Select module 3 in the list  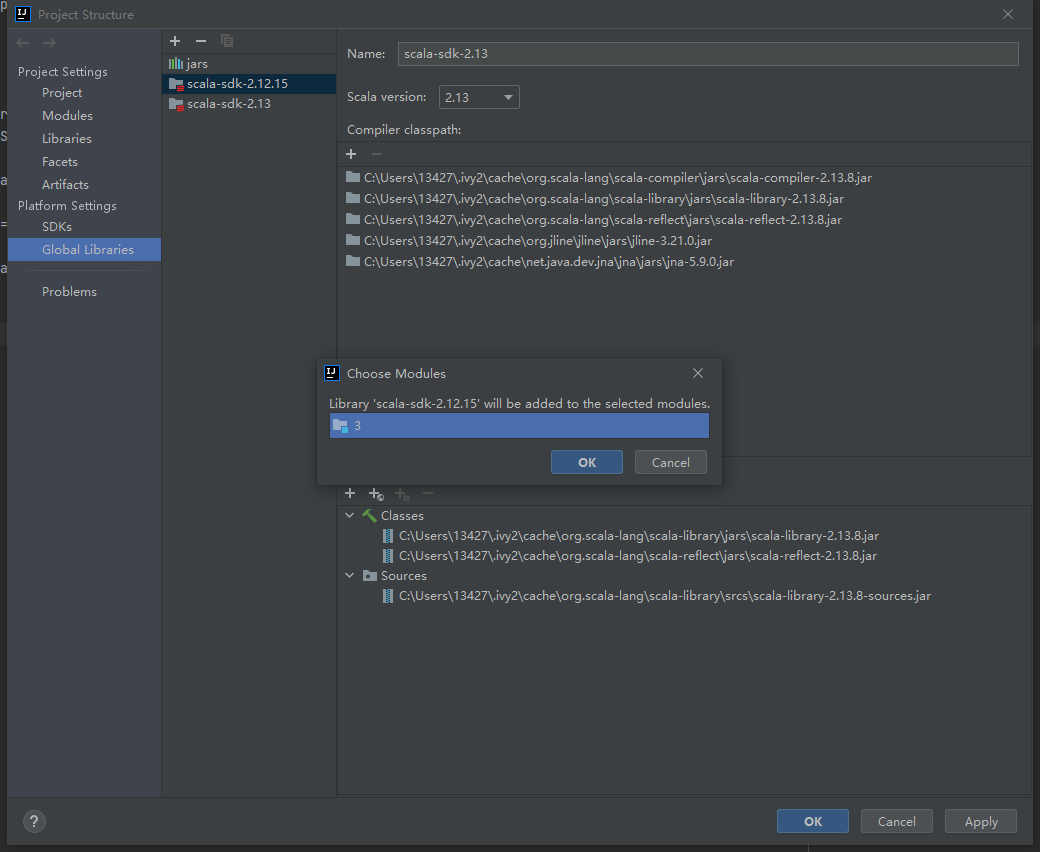(519, 426)
